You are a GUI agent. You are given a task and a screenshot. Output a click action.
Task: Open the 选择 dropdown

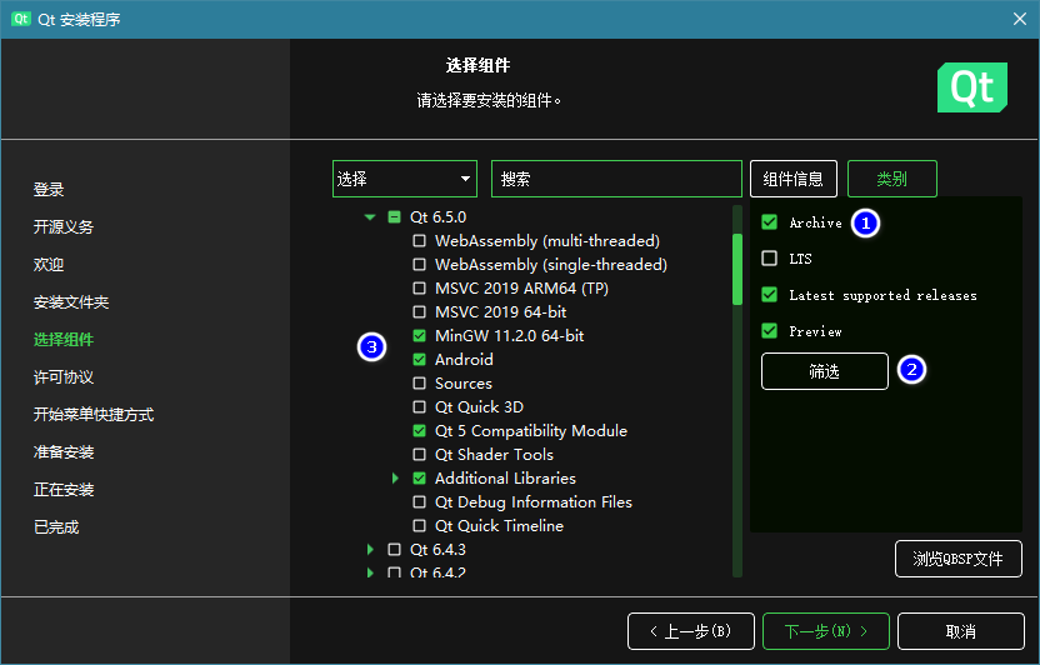(x=405, y=178)
